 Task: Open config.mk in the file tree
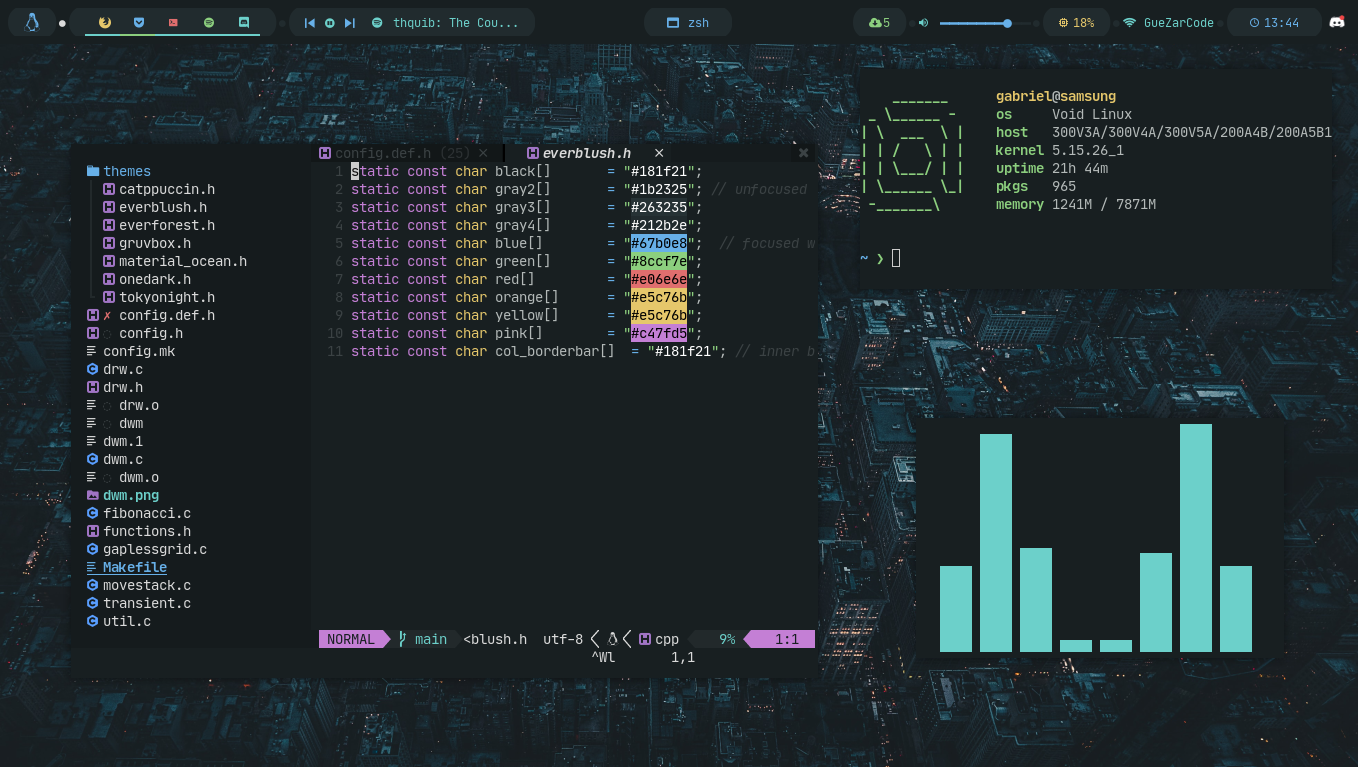point(139,351)
